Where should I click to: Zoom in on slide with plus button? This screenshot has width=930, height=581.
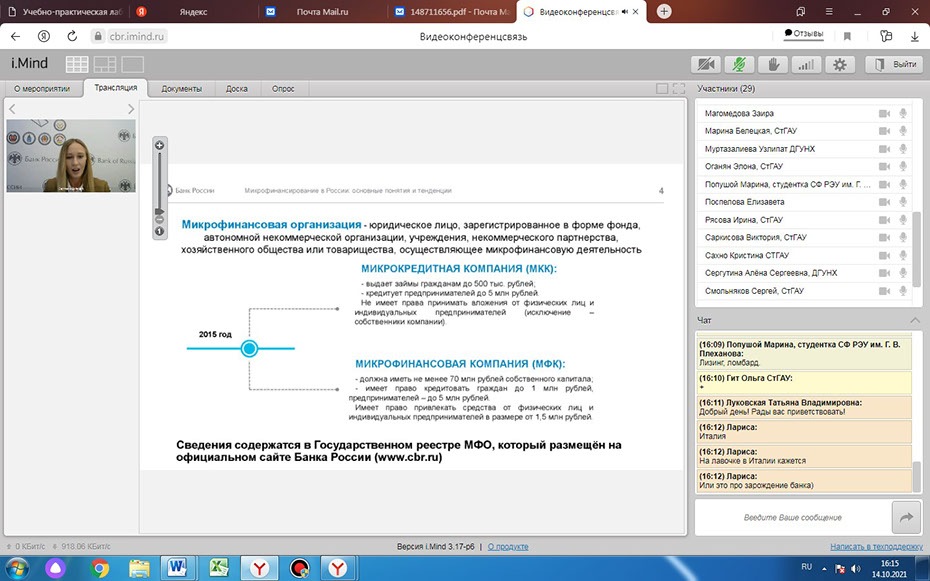159,145
